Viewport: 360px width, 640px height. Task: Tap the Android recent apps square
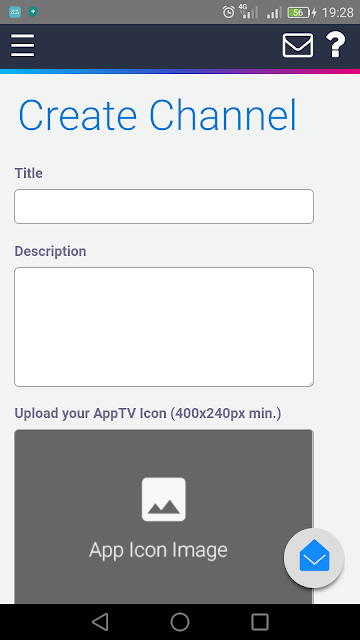coord(260,622)
